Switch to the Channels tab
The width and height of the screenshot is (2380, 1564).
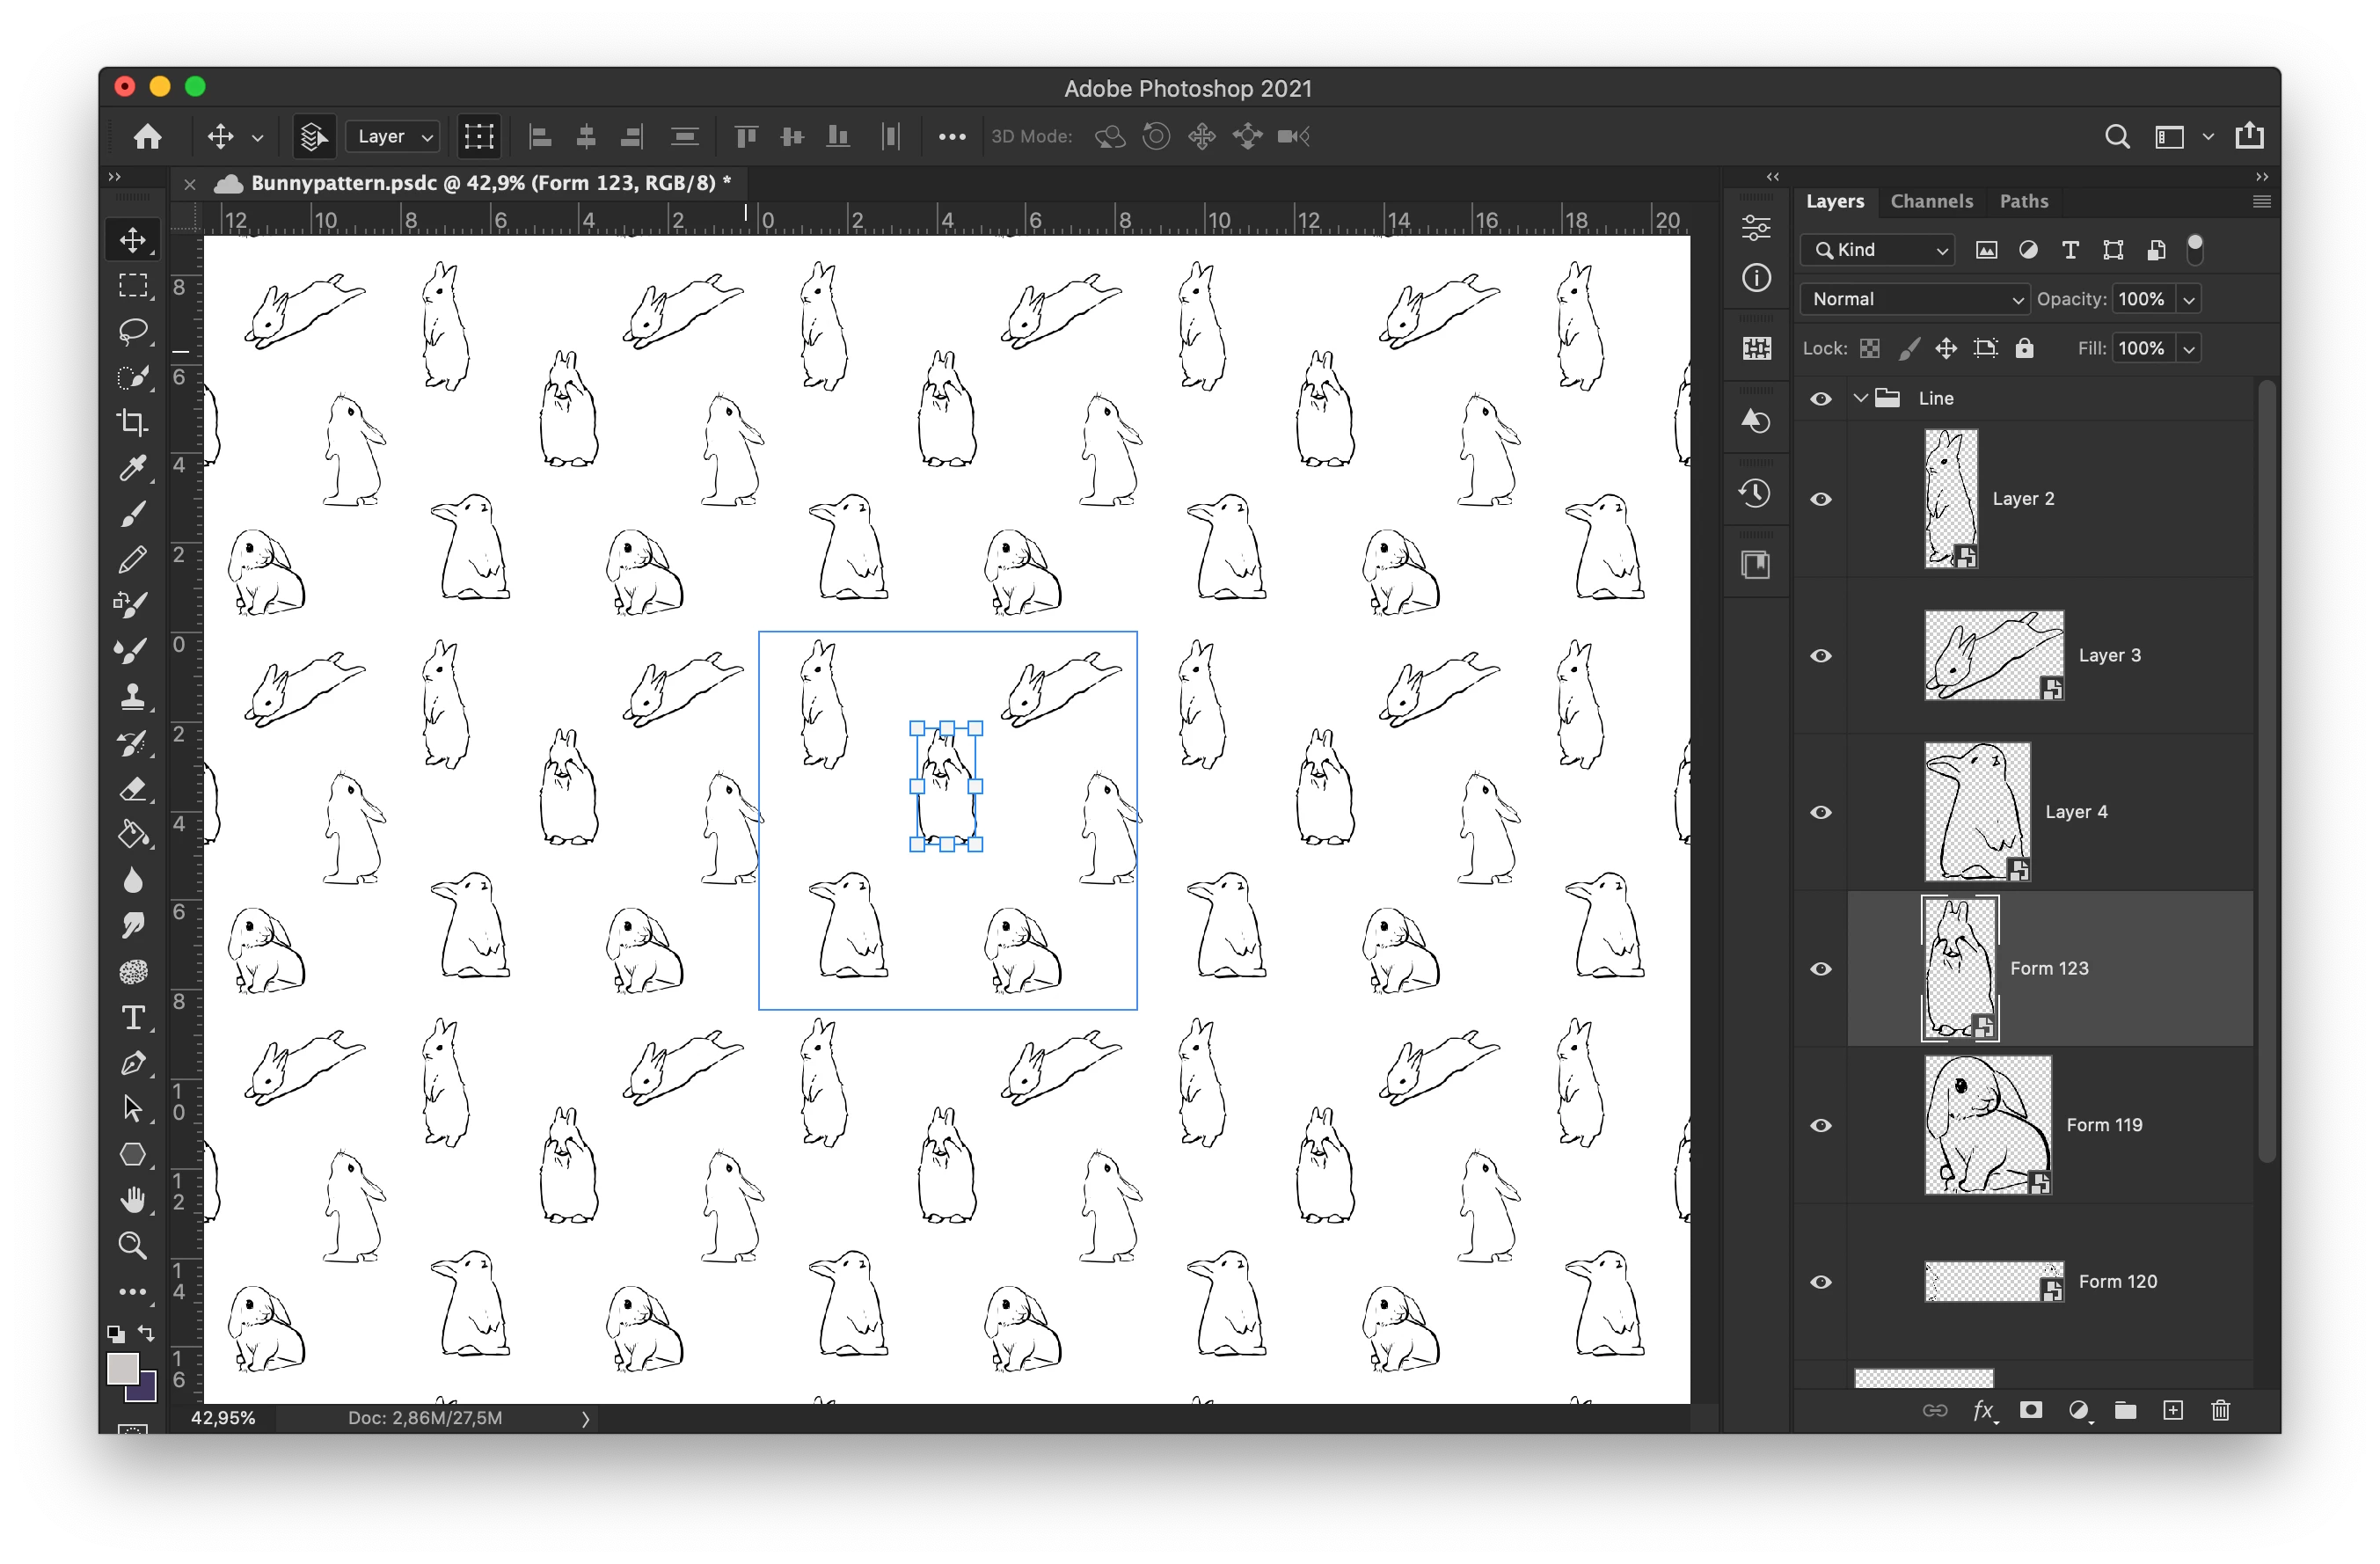tap(1931, 201)
